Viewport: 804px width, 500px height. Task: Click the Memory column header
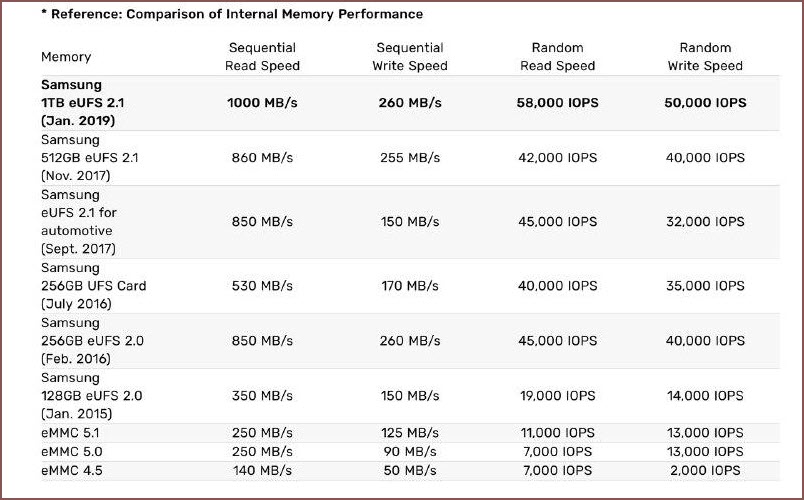tap(66, 57)
